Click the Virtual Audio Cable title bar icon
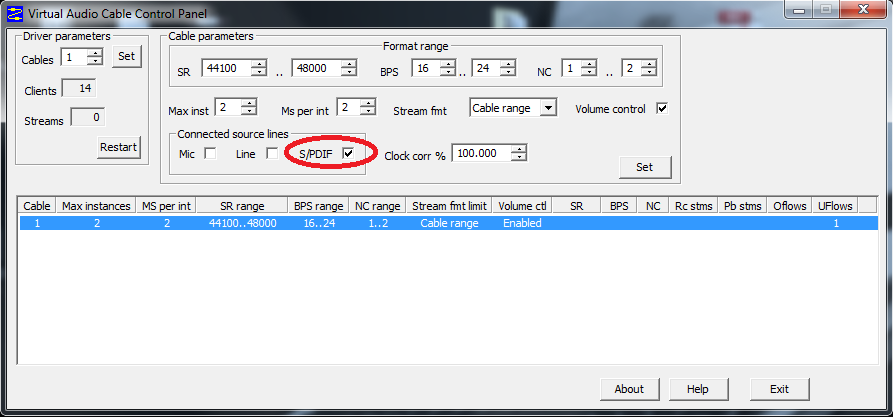Image resolution: width=893 pixels, height=417 pixels. 14,13
